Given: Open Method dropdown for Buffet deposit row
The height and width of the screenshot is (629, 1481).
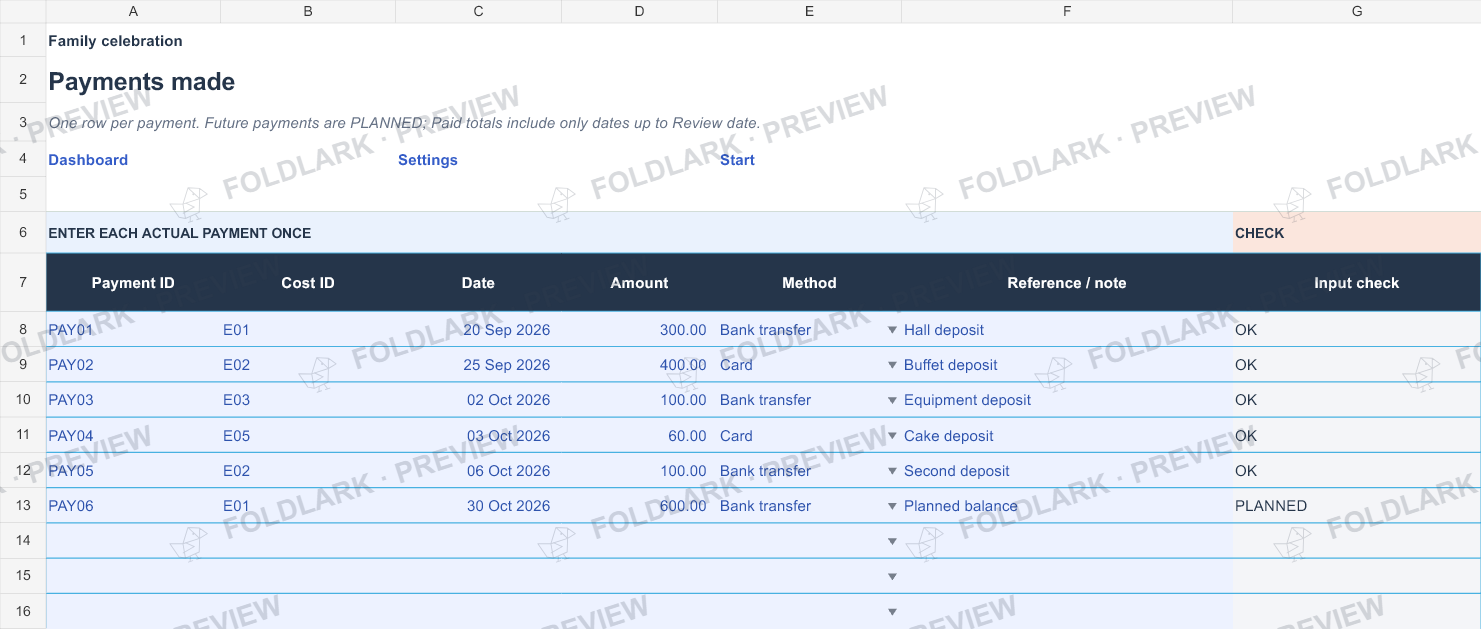Looking at the screenshot, I should tap(892, 365).
